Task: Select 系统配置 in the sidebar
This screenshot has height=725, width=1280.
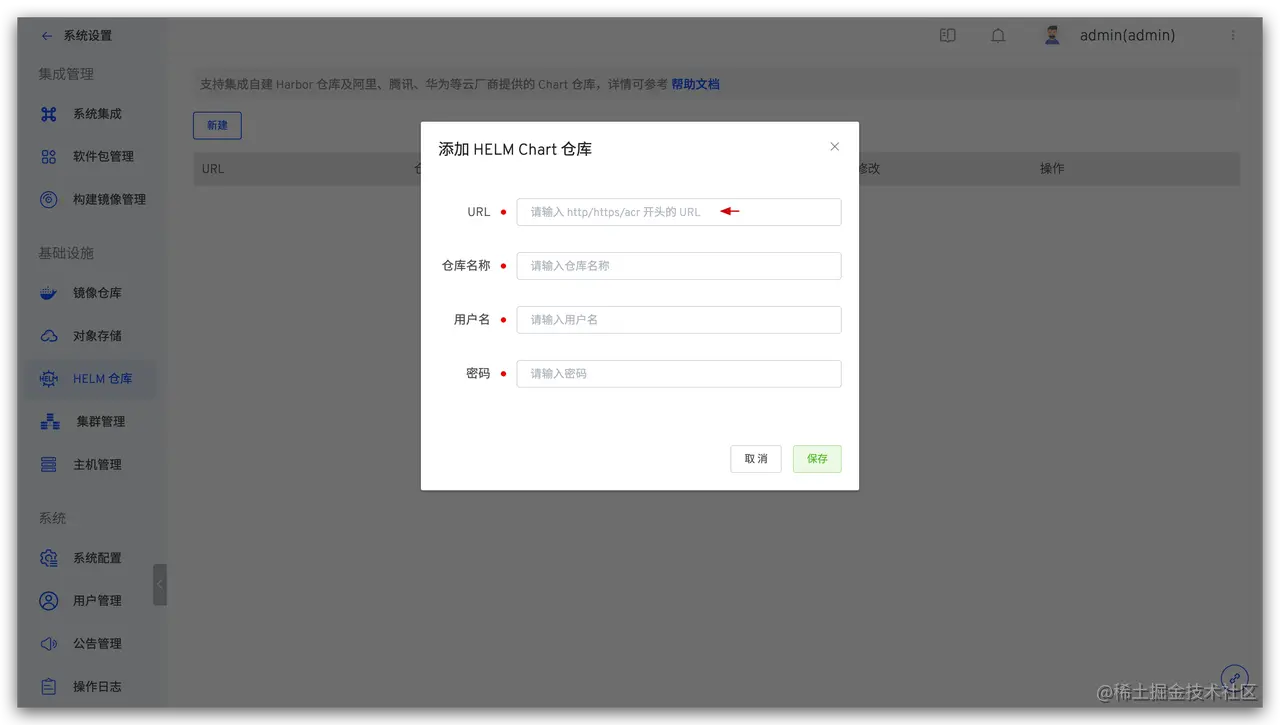Action: click(97, 558)
